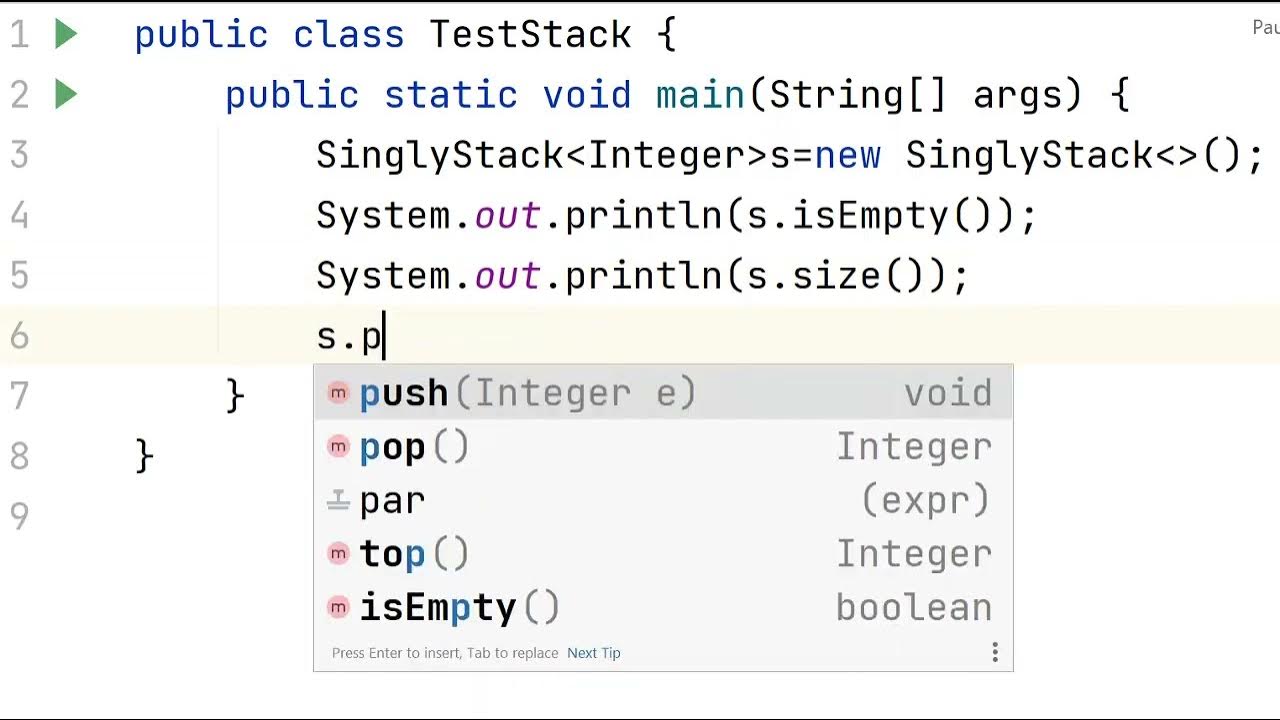The width and height of the screenshot is (1280, 720).
Task: Choose pop() in the autocomplete suggestions
Action: (414, 447)
